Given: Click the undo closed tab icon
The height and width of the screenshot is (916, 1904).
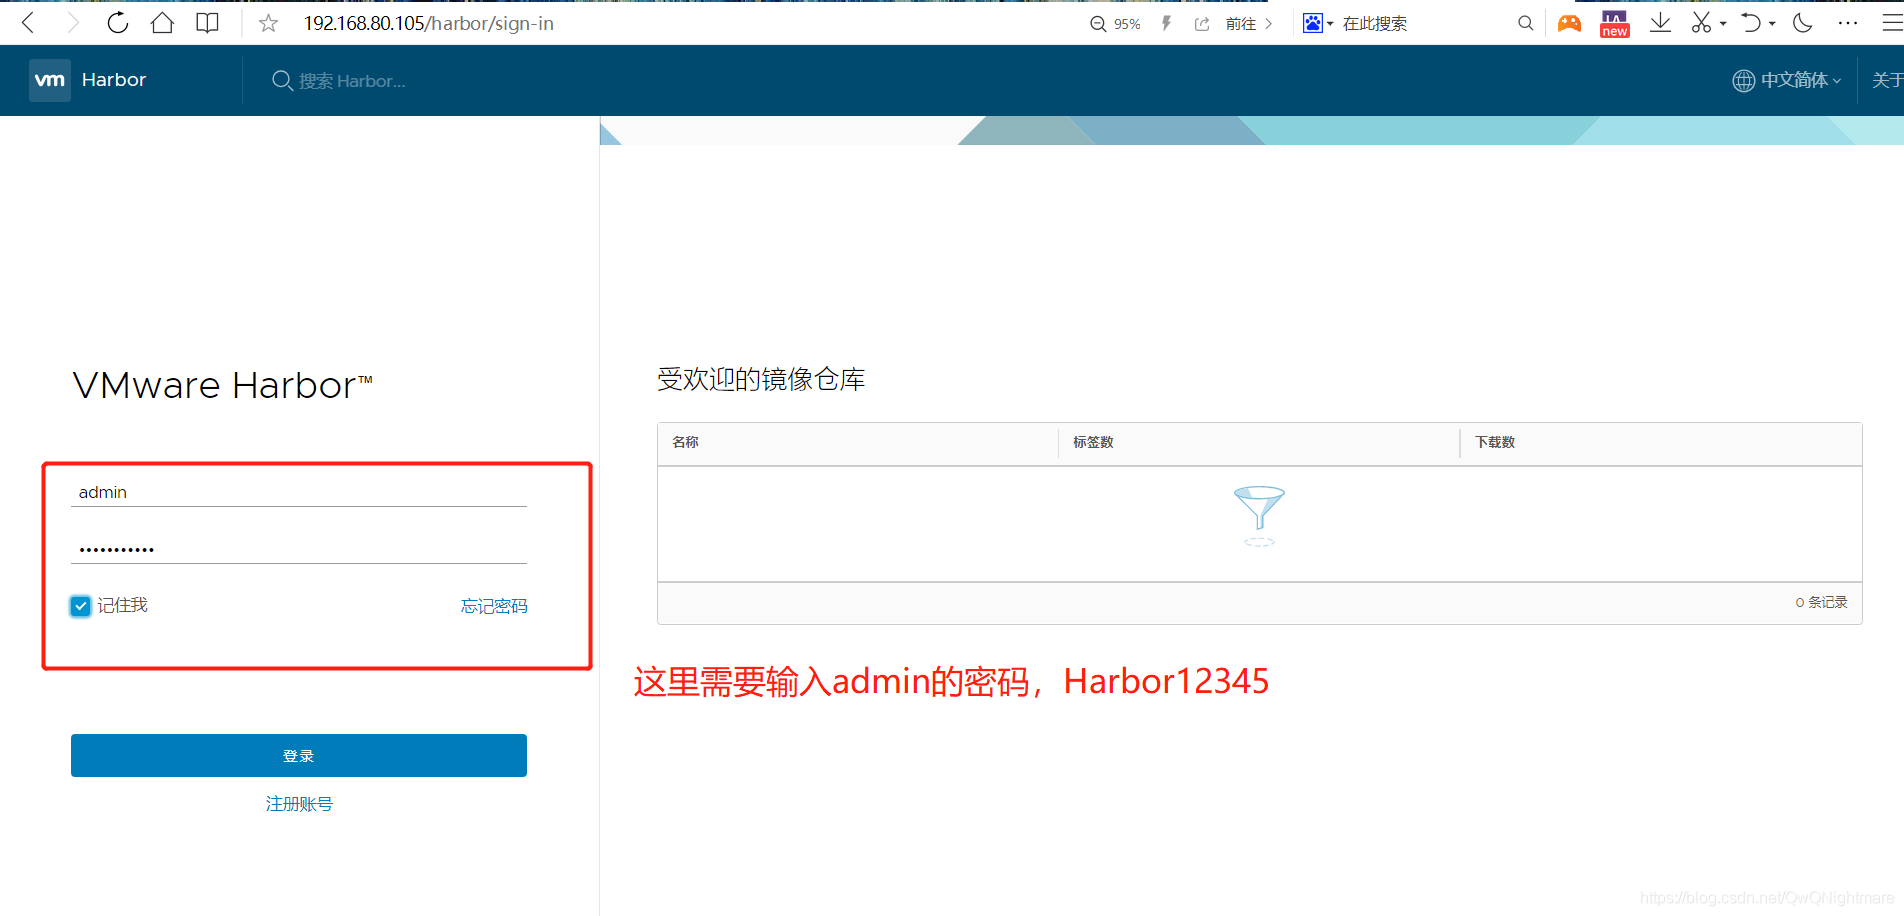Looking at the screenshot, I should (x=1751, y=23).
